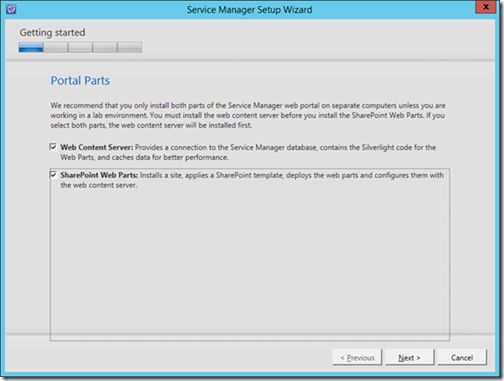This screenshot has height=381, width=504.
Task: Select the last progress step segment
Action: pos(130,47)
